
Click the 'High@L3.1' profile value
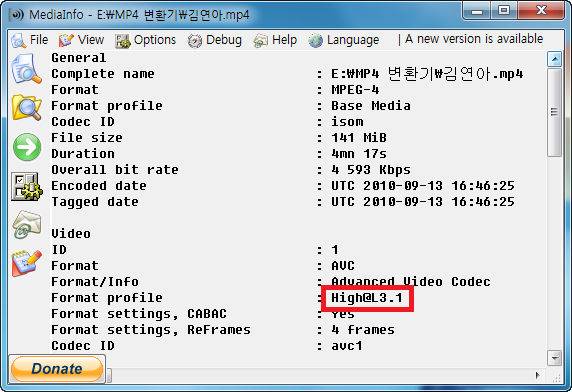[367, 298]
